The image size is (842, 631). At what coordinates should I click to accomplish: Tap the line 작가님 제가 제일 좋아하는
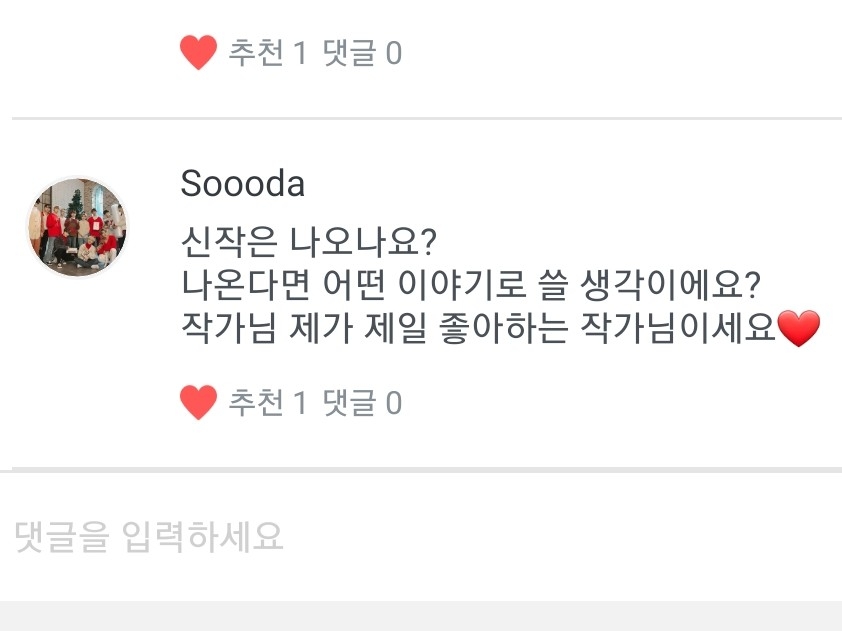[x=478, y=328]
